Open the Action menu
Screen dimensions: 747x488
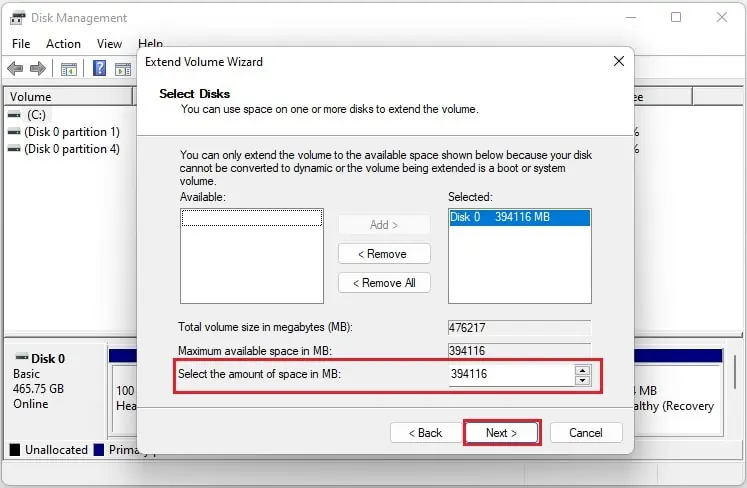pyautogui.click(x=63, y=44)
